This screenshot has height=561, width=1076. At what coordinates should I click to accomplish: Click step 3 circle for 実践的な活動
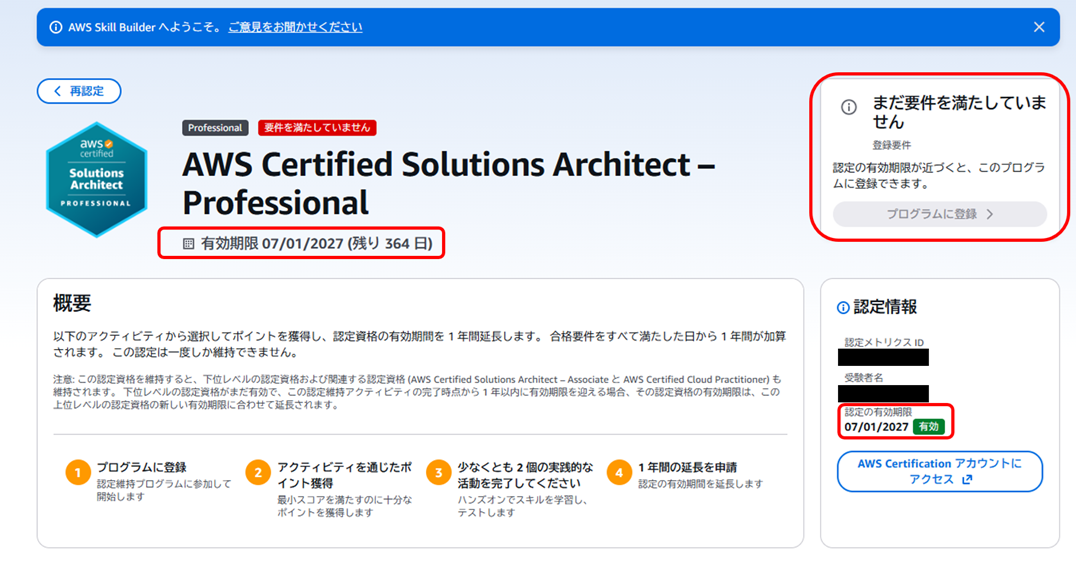(438, 473)
